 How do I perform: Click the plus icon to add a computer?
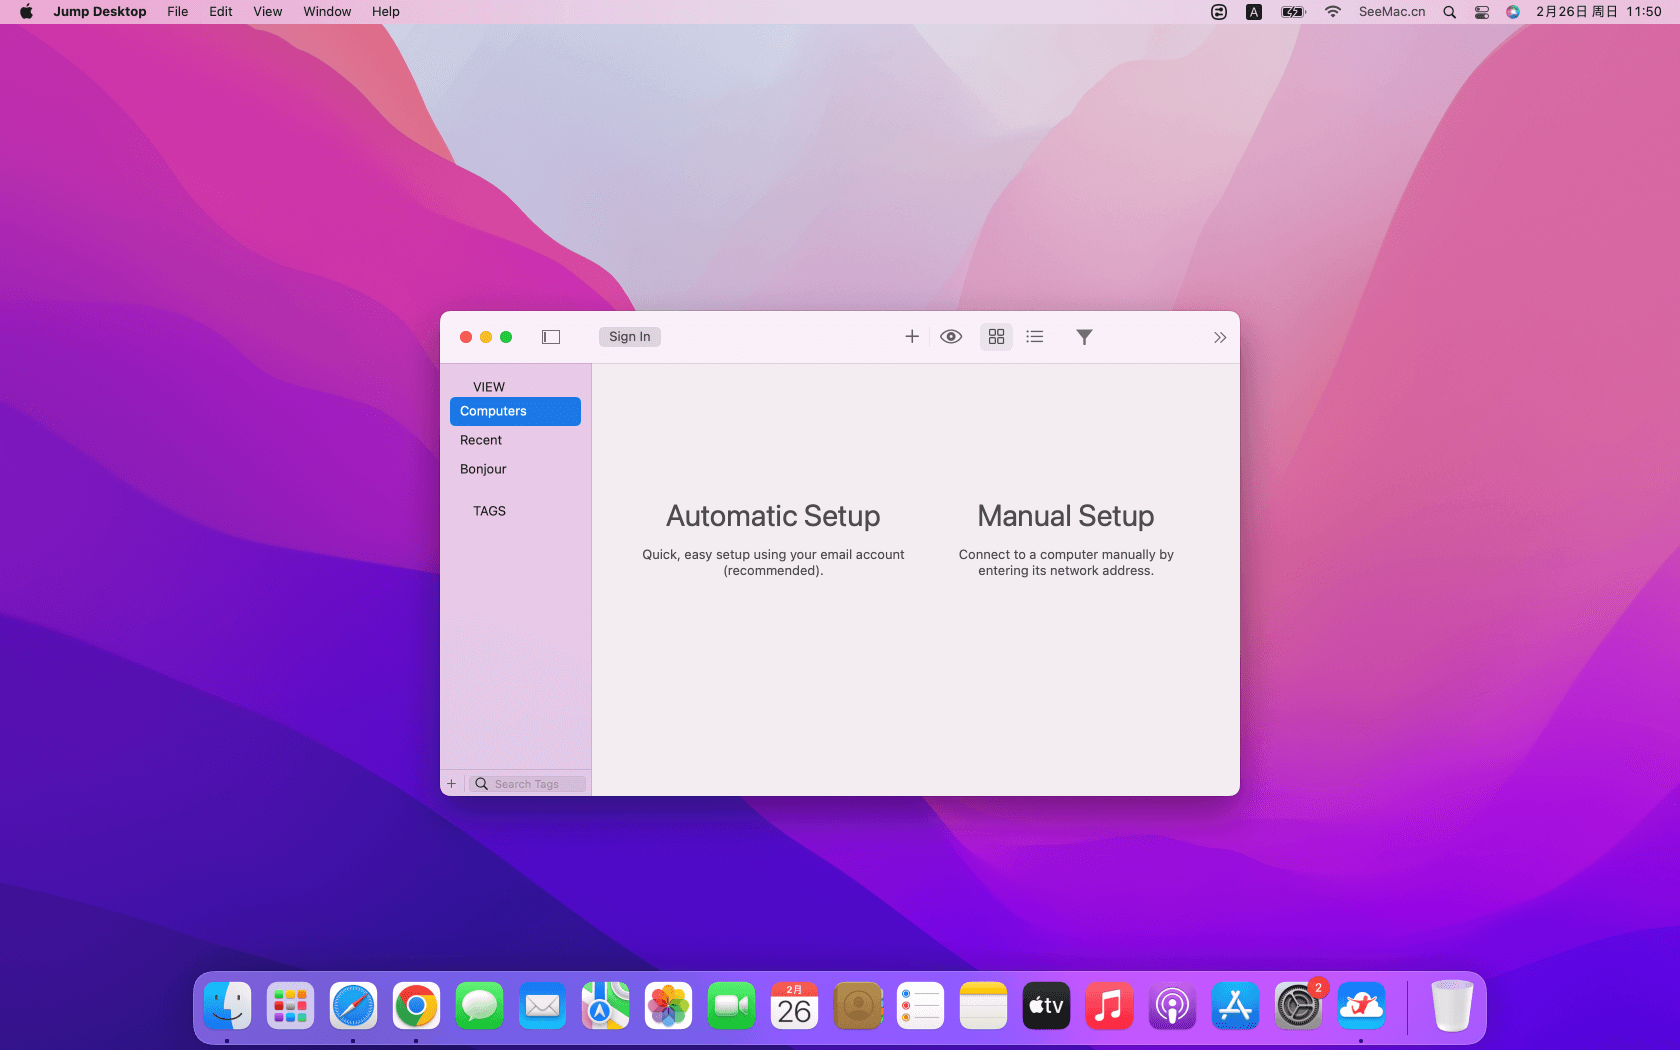[x=911, y=337]
